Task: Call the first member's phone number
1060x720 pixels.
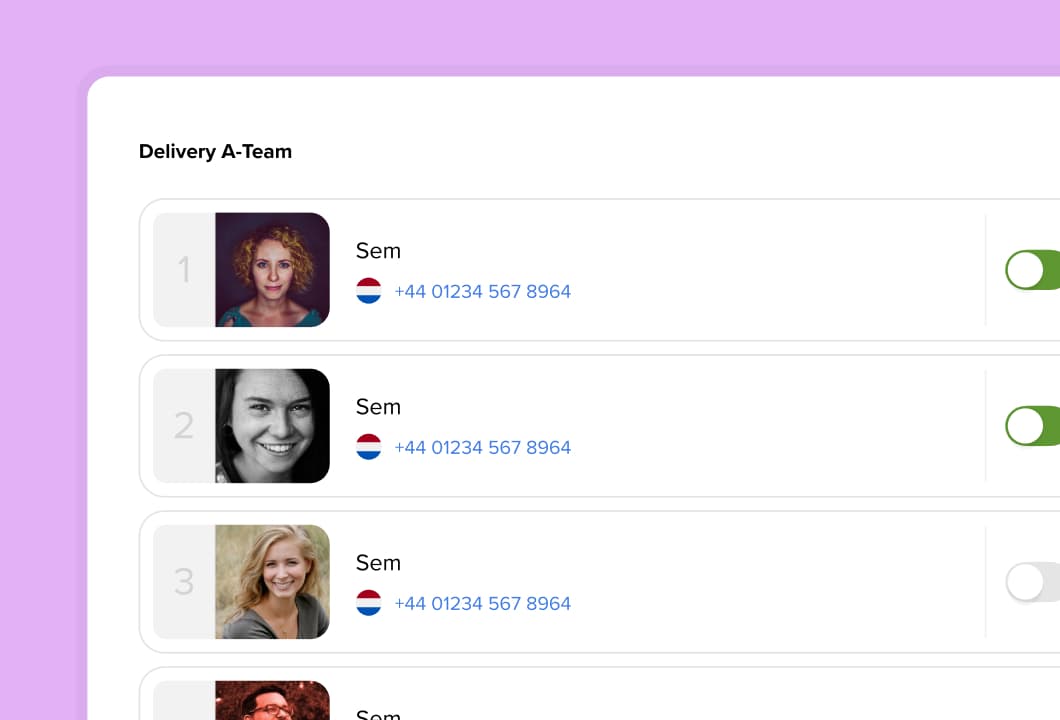Action: click(x=483, y=291)
